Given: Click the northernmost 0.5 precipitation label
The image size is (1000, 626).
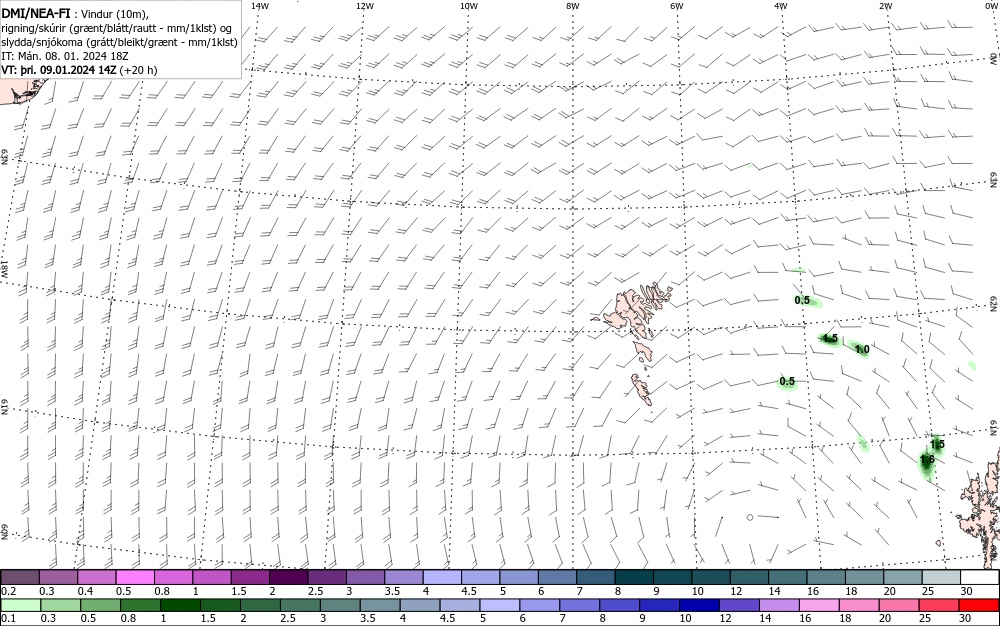Looking at the screenshot, I should pyautogui.click(x=802, y=300).
